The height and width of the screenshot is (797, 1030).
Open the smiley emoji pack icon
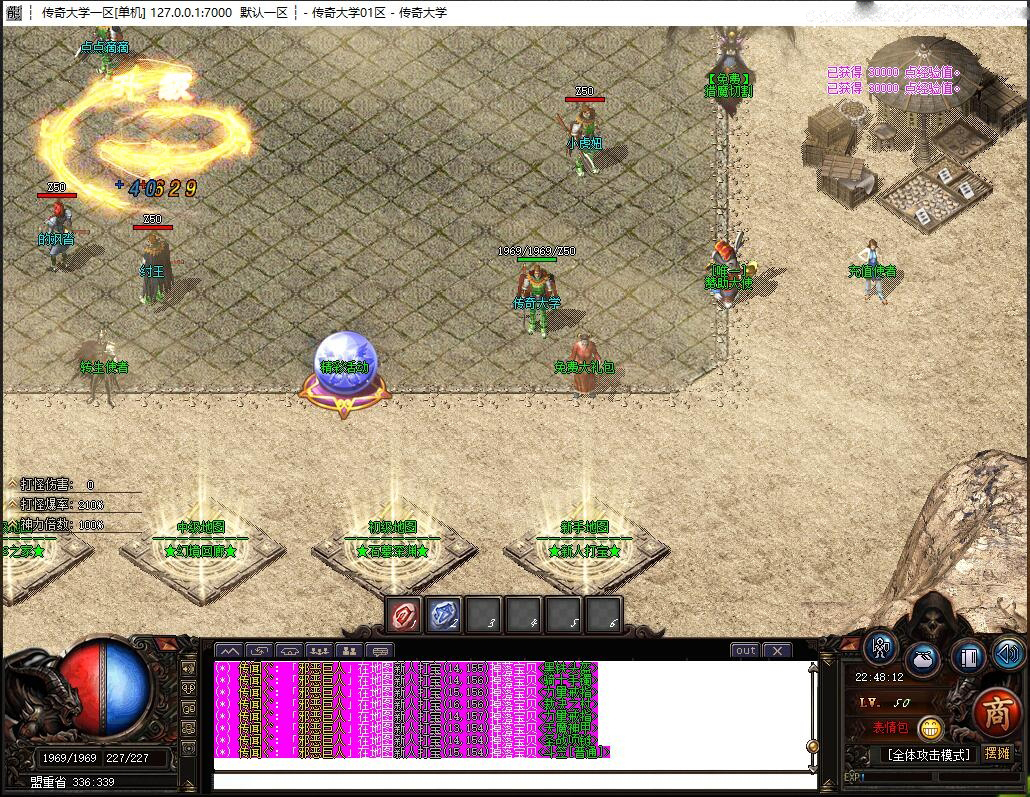(930, 728)
